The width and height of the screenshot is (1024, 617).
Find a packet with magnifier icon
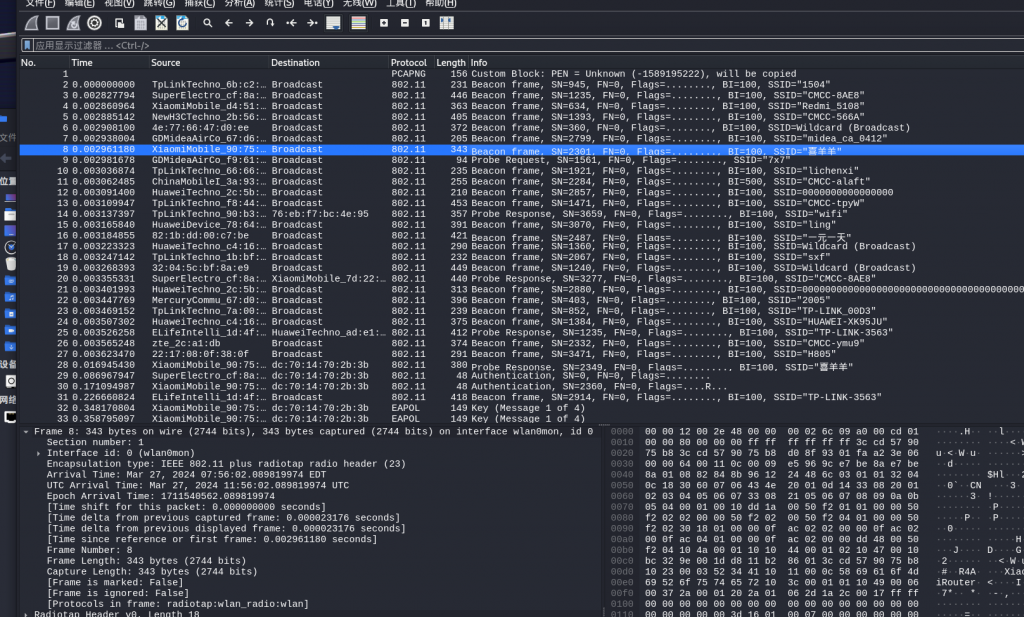point(208,23)
